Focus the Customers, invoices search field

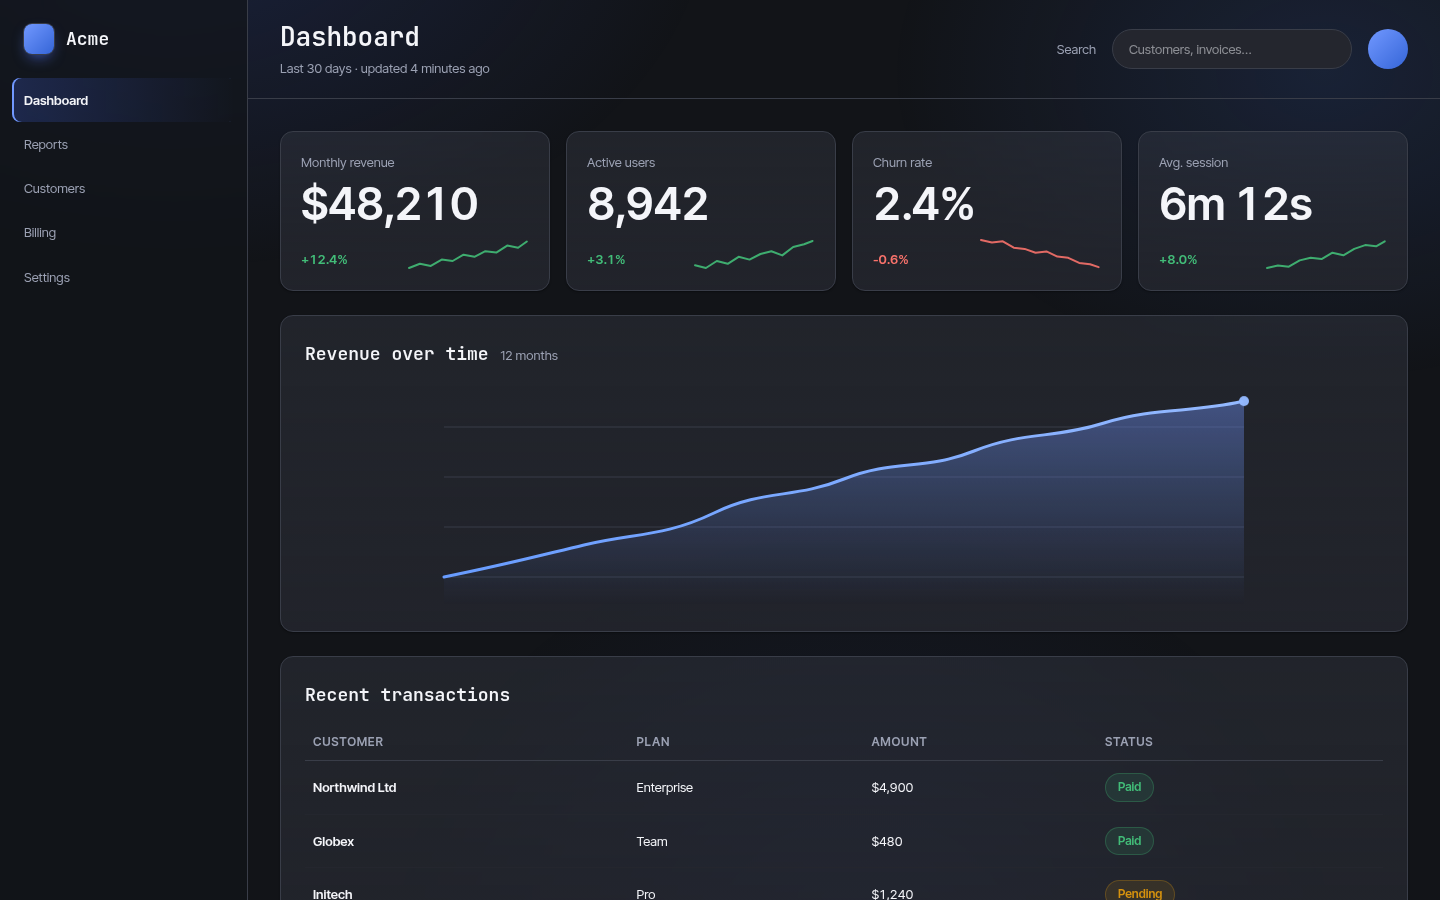coord(1232,49)
